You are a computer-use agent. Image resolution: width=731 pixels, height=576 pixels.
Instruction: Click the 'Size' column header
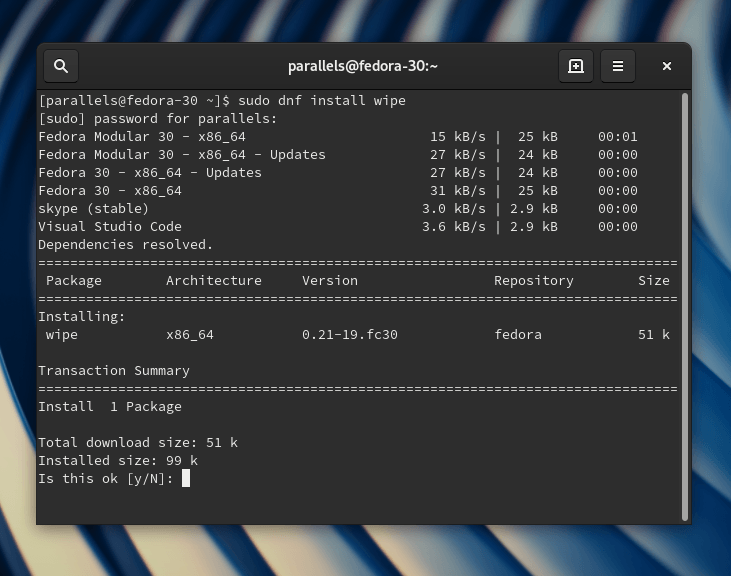[x=654, y=281]
